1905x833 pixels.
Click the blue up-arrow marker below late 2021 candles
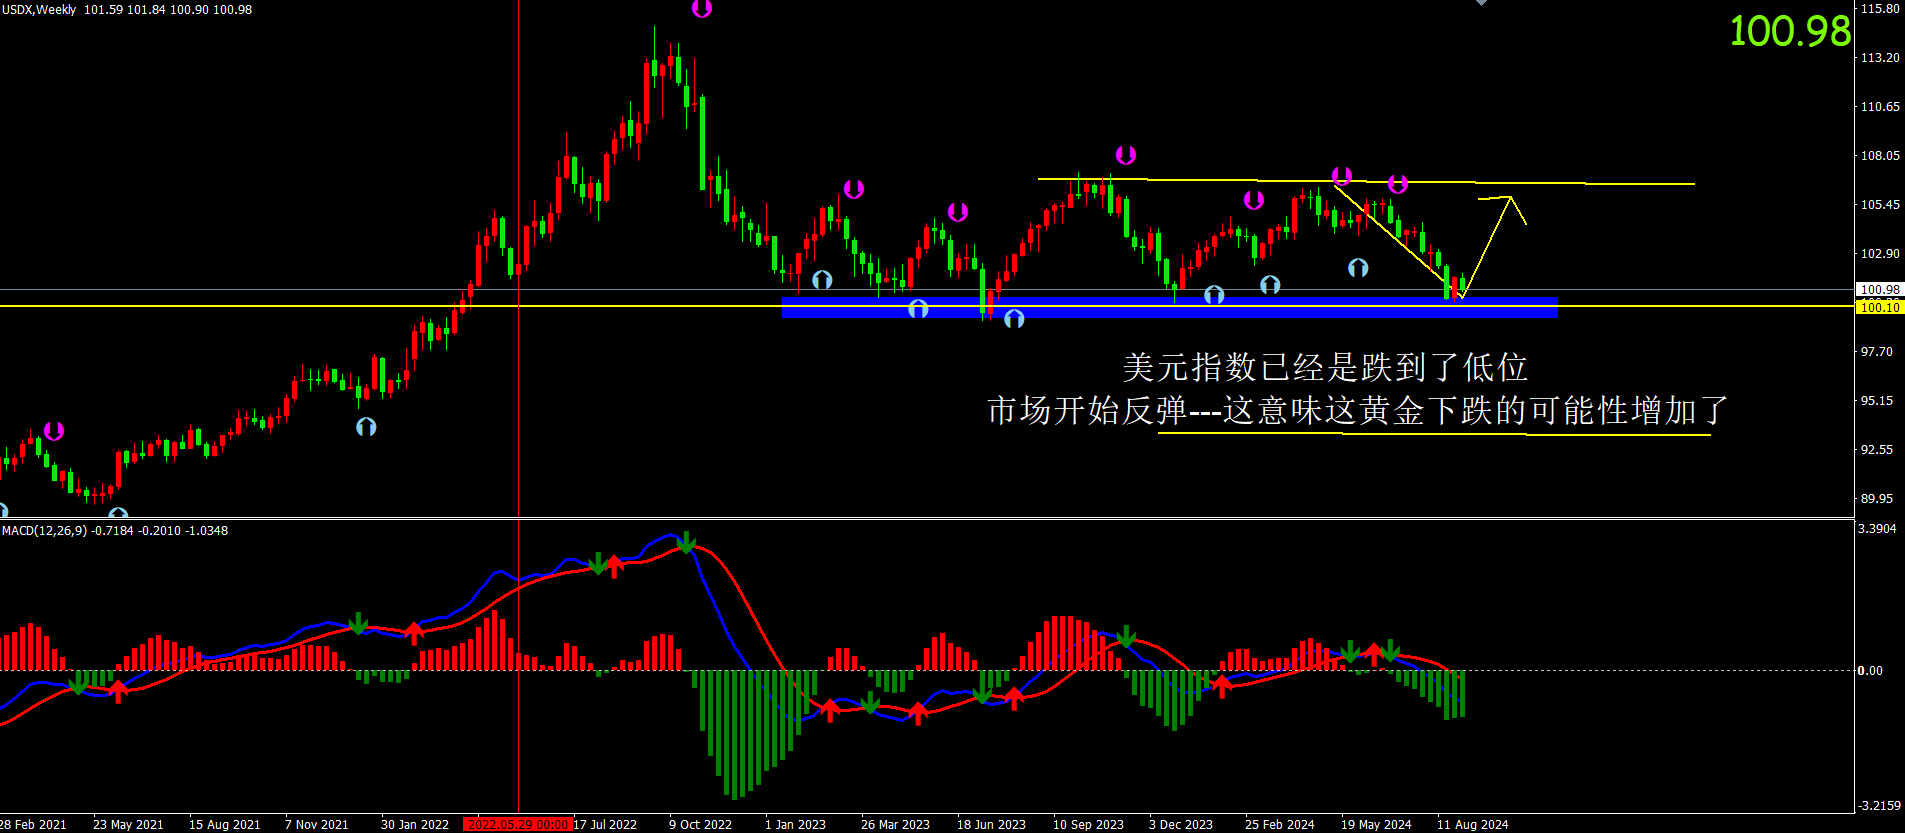(x=366, y=427)
